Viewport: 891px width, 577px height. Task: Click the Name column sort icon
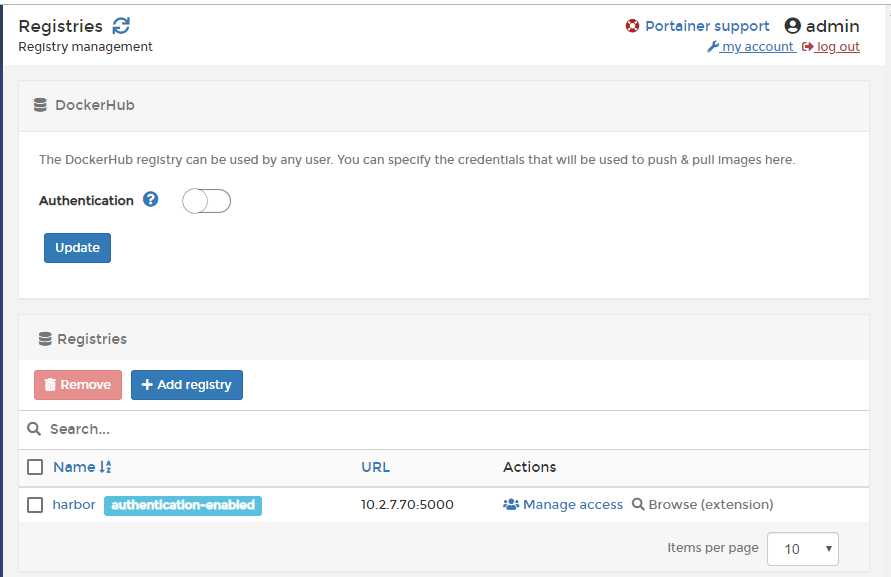105,467
